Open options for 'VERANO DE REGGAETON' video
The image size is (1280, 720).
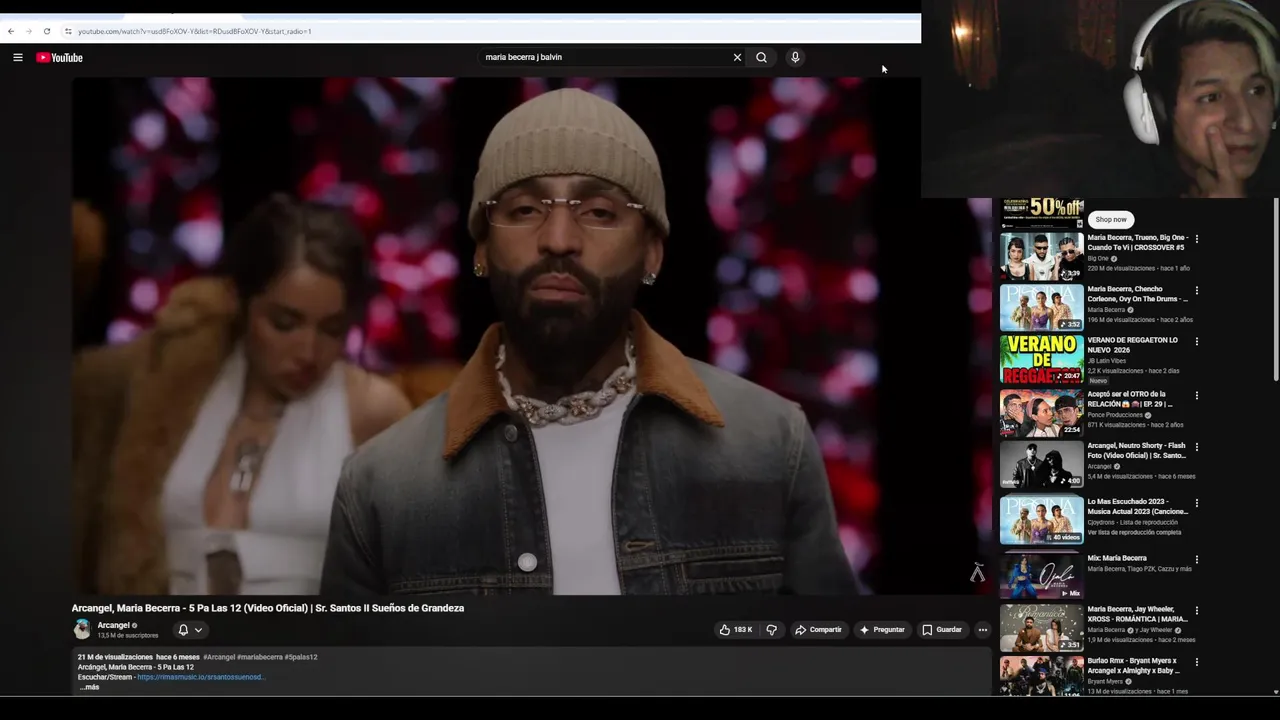tap(1196, 341)
